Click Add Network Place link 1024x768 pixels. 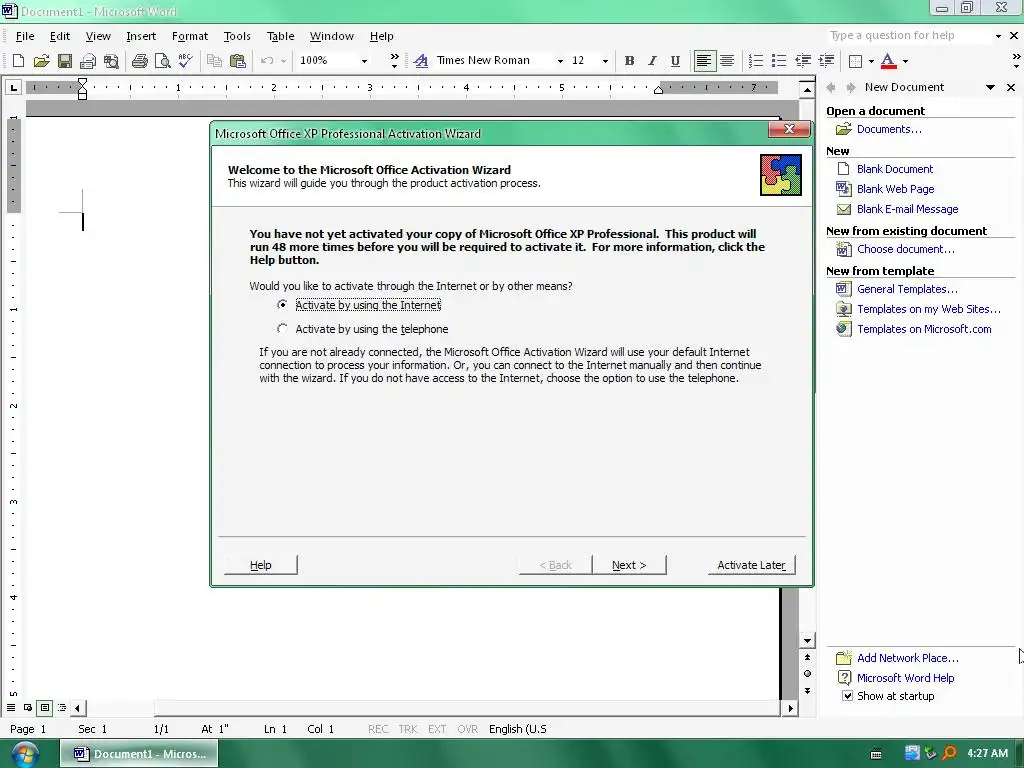click(908, 658)
